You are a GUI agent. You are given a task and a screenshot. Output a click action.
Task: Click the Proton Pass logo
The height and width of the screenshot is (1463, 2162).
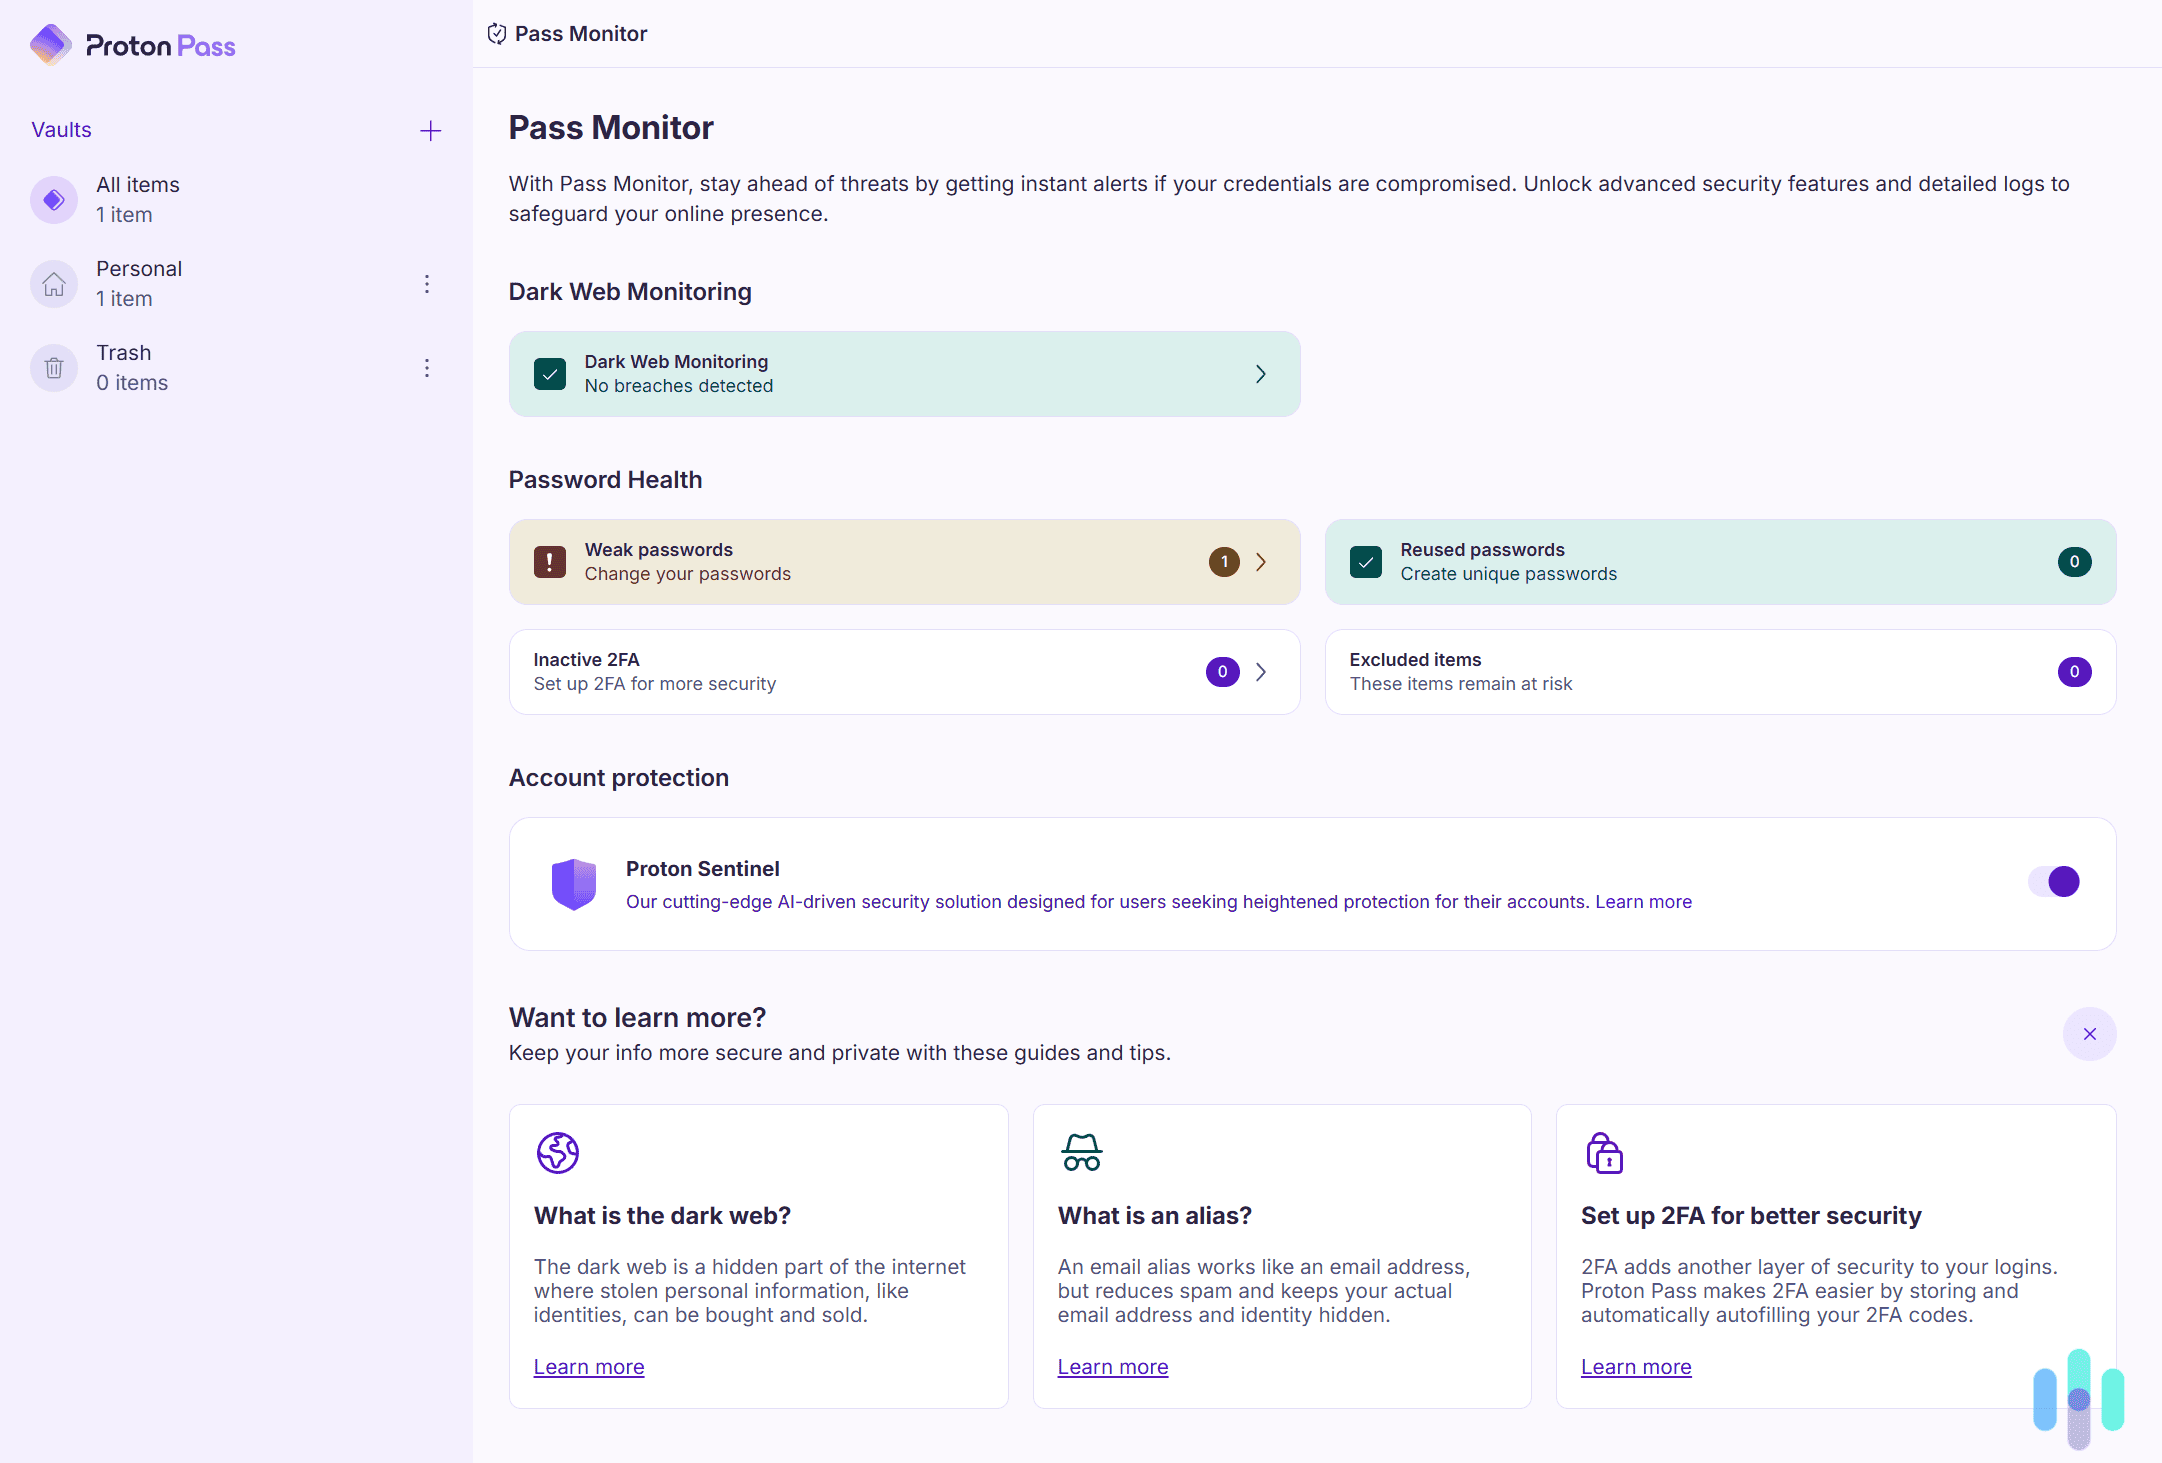tap(131, 44)
